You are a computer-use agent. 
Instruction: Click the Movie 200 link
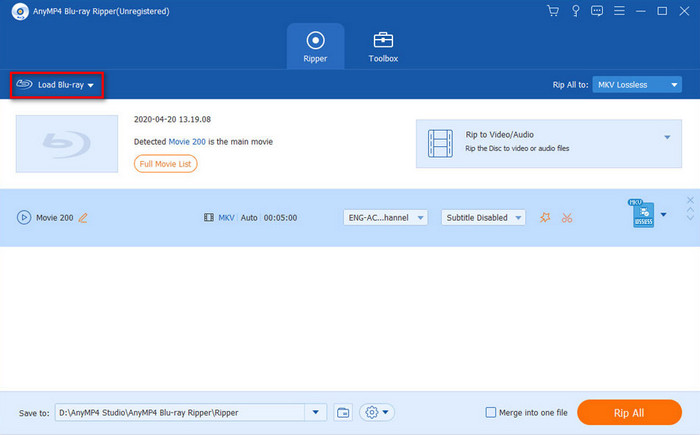(187, 142)
